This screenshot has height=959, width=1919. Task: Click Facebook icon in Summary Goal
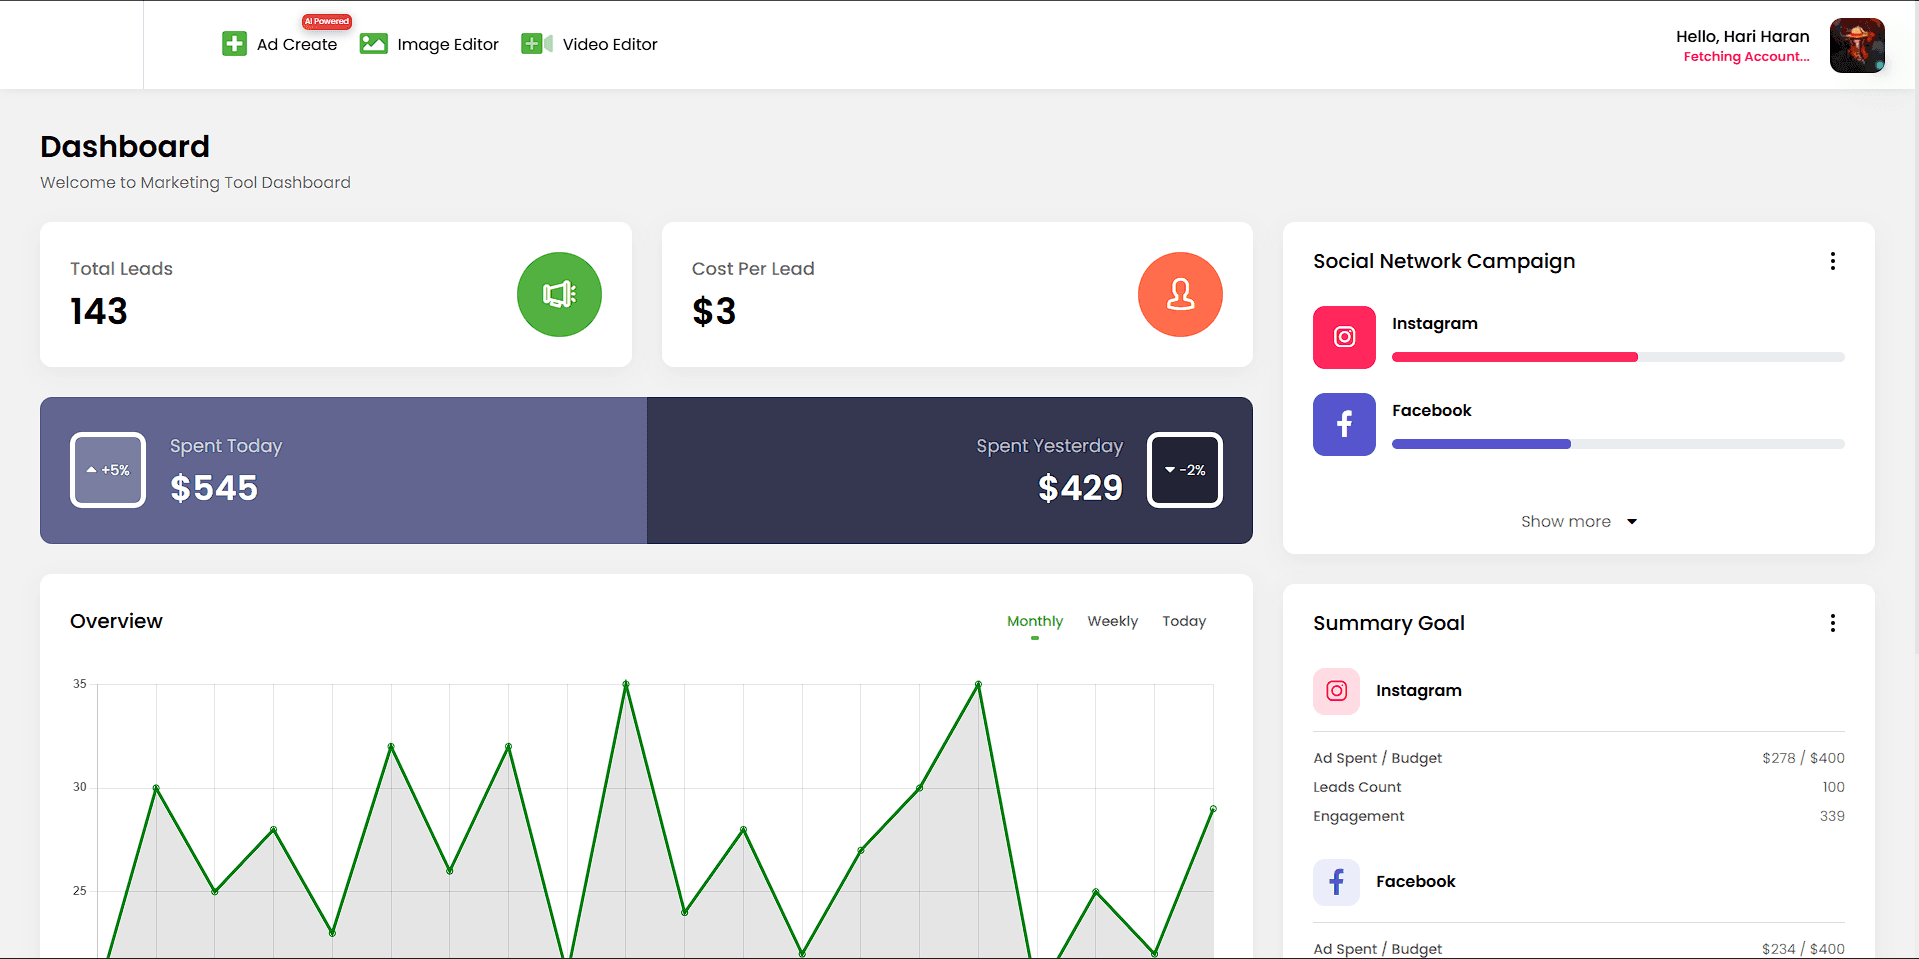pos(1336,882)
